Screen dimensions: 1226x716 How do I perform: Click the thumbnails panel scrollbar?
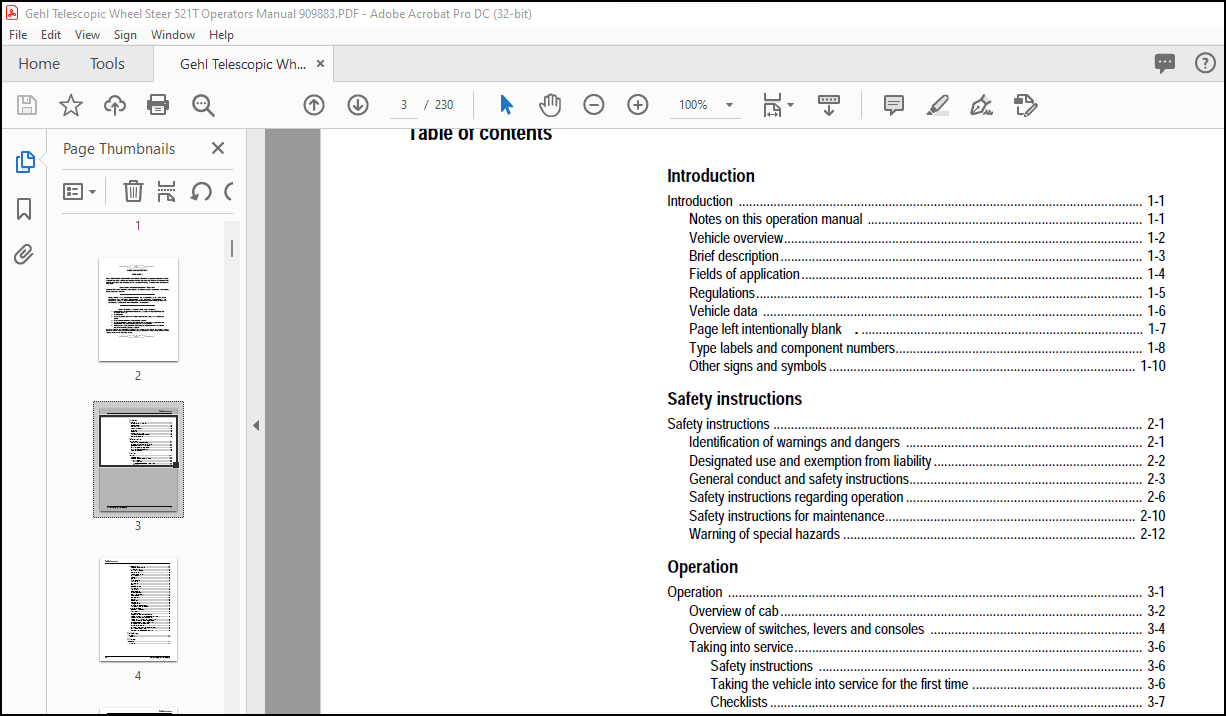(232, 249)
